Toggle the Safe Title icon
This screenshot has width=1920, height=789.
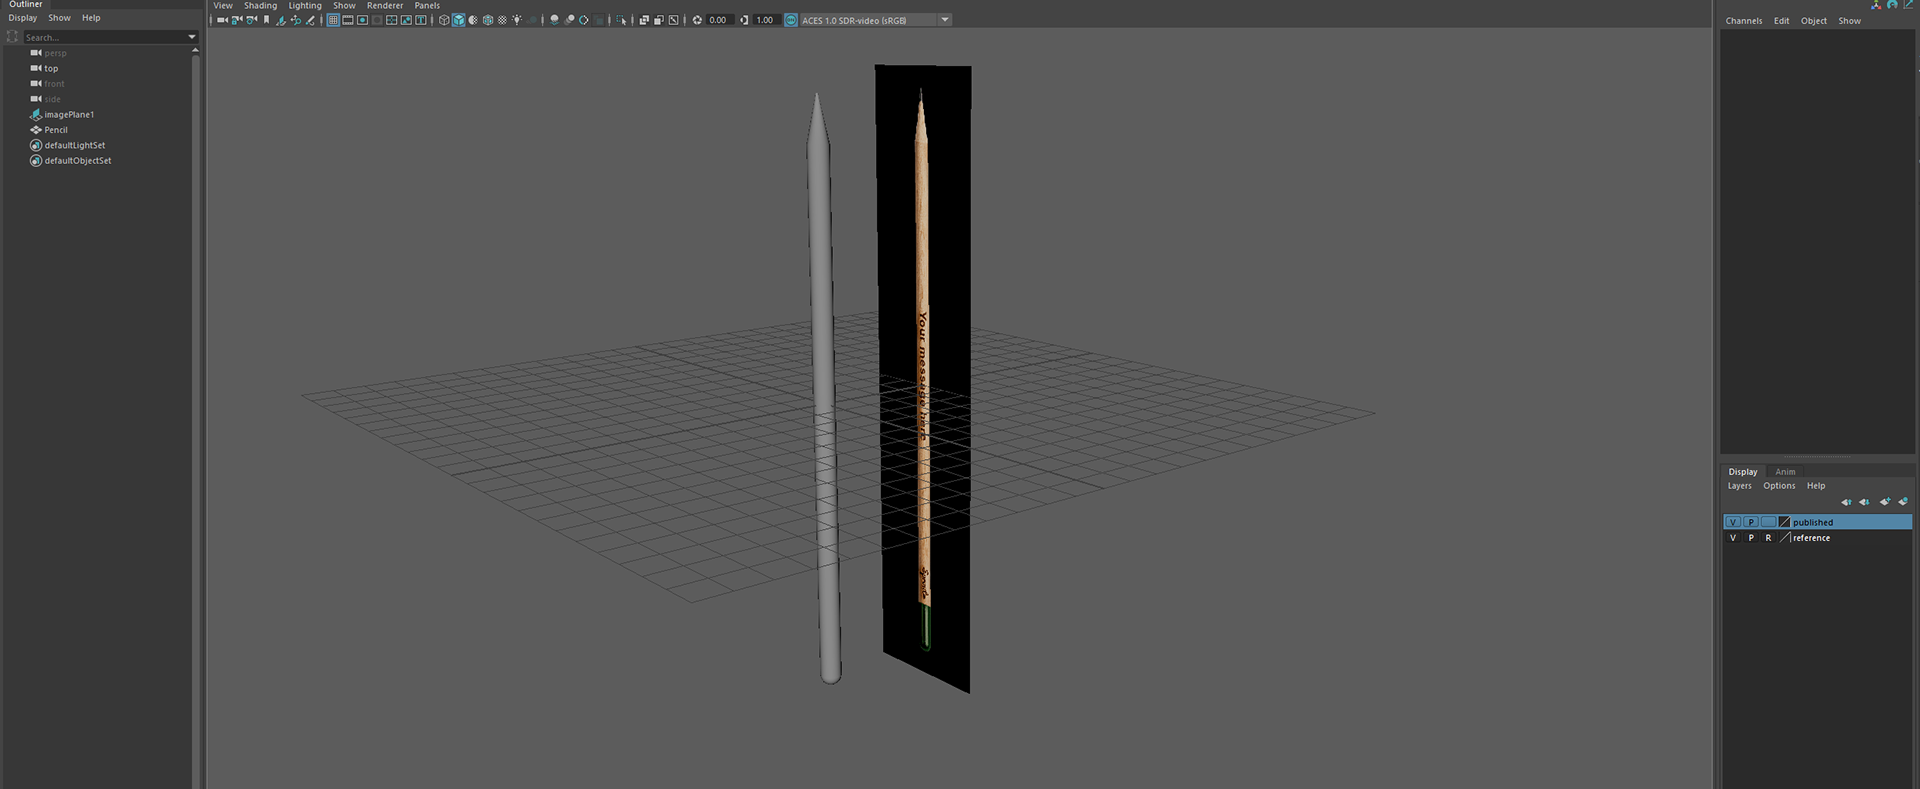pos(421,20)
